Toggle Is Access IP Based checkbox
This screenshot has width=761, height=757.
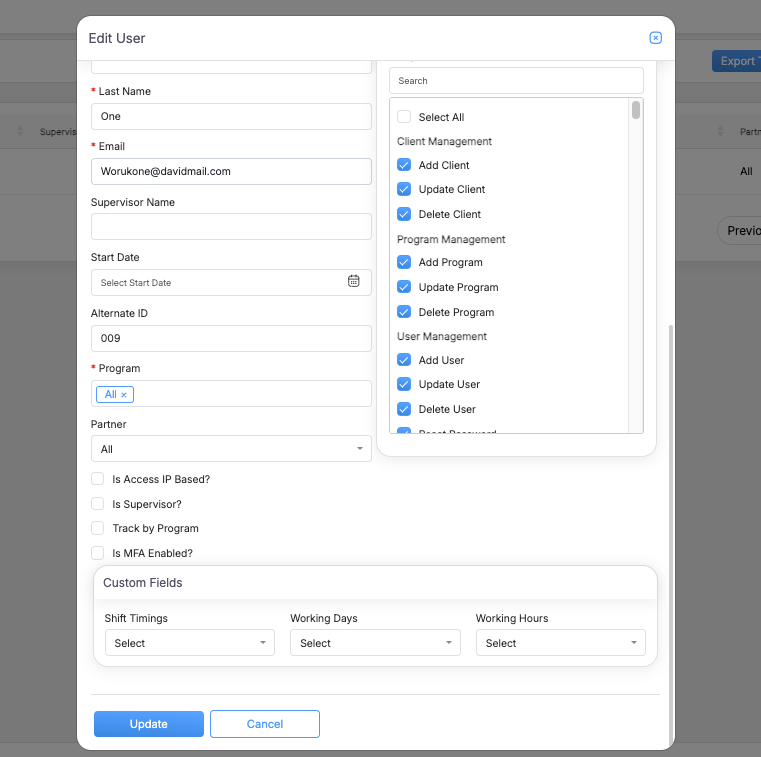98,479
